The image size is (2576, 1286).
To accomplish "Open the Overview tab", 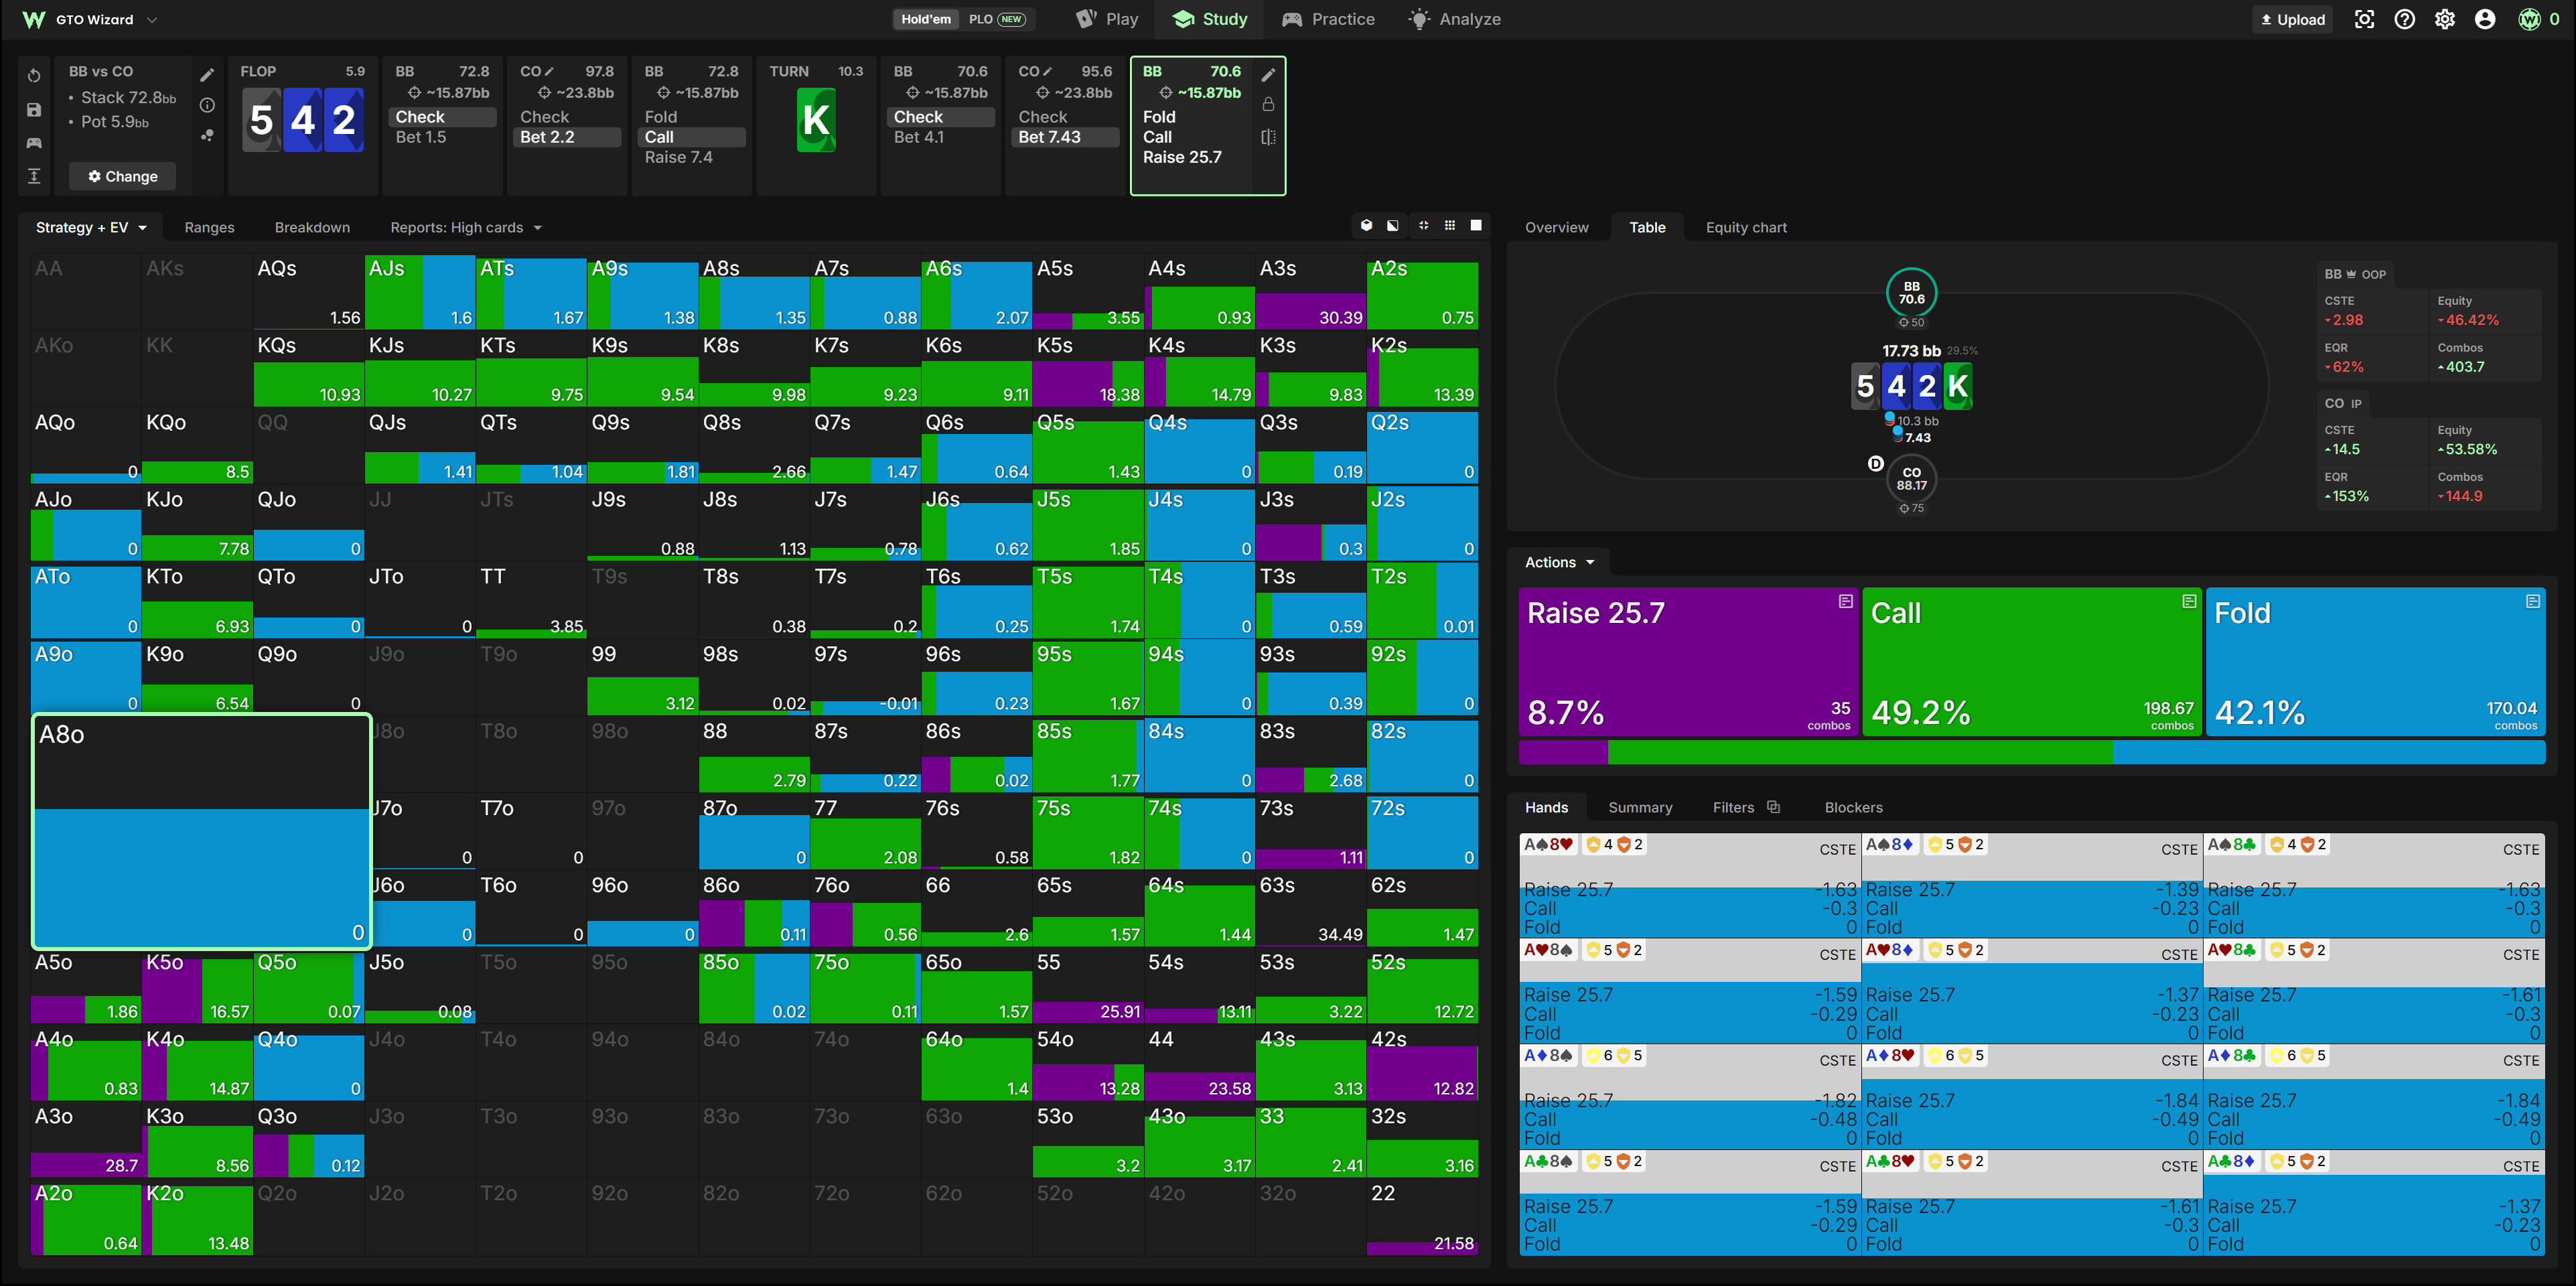I will click(x=1556, y=227).
